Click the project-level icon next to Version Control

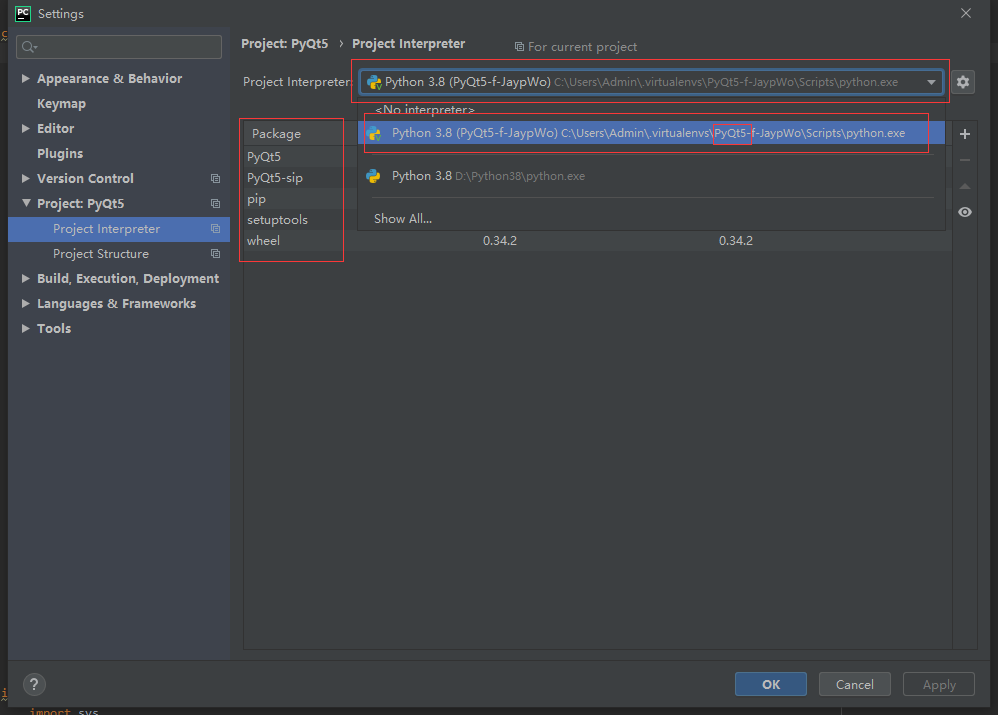[215, 179]
